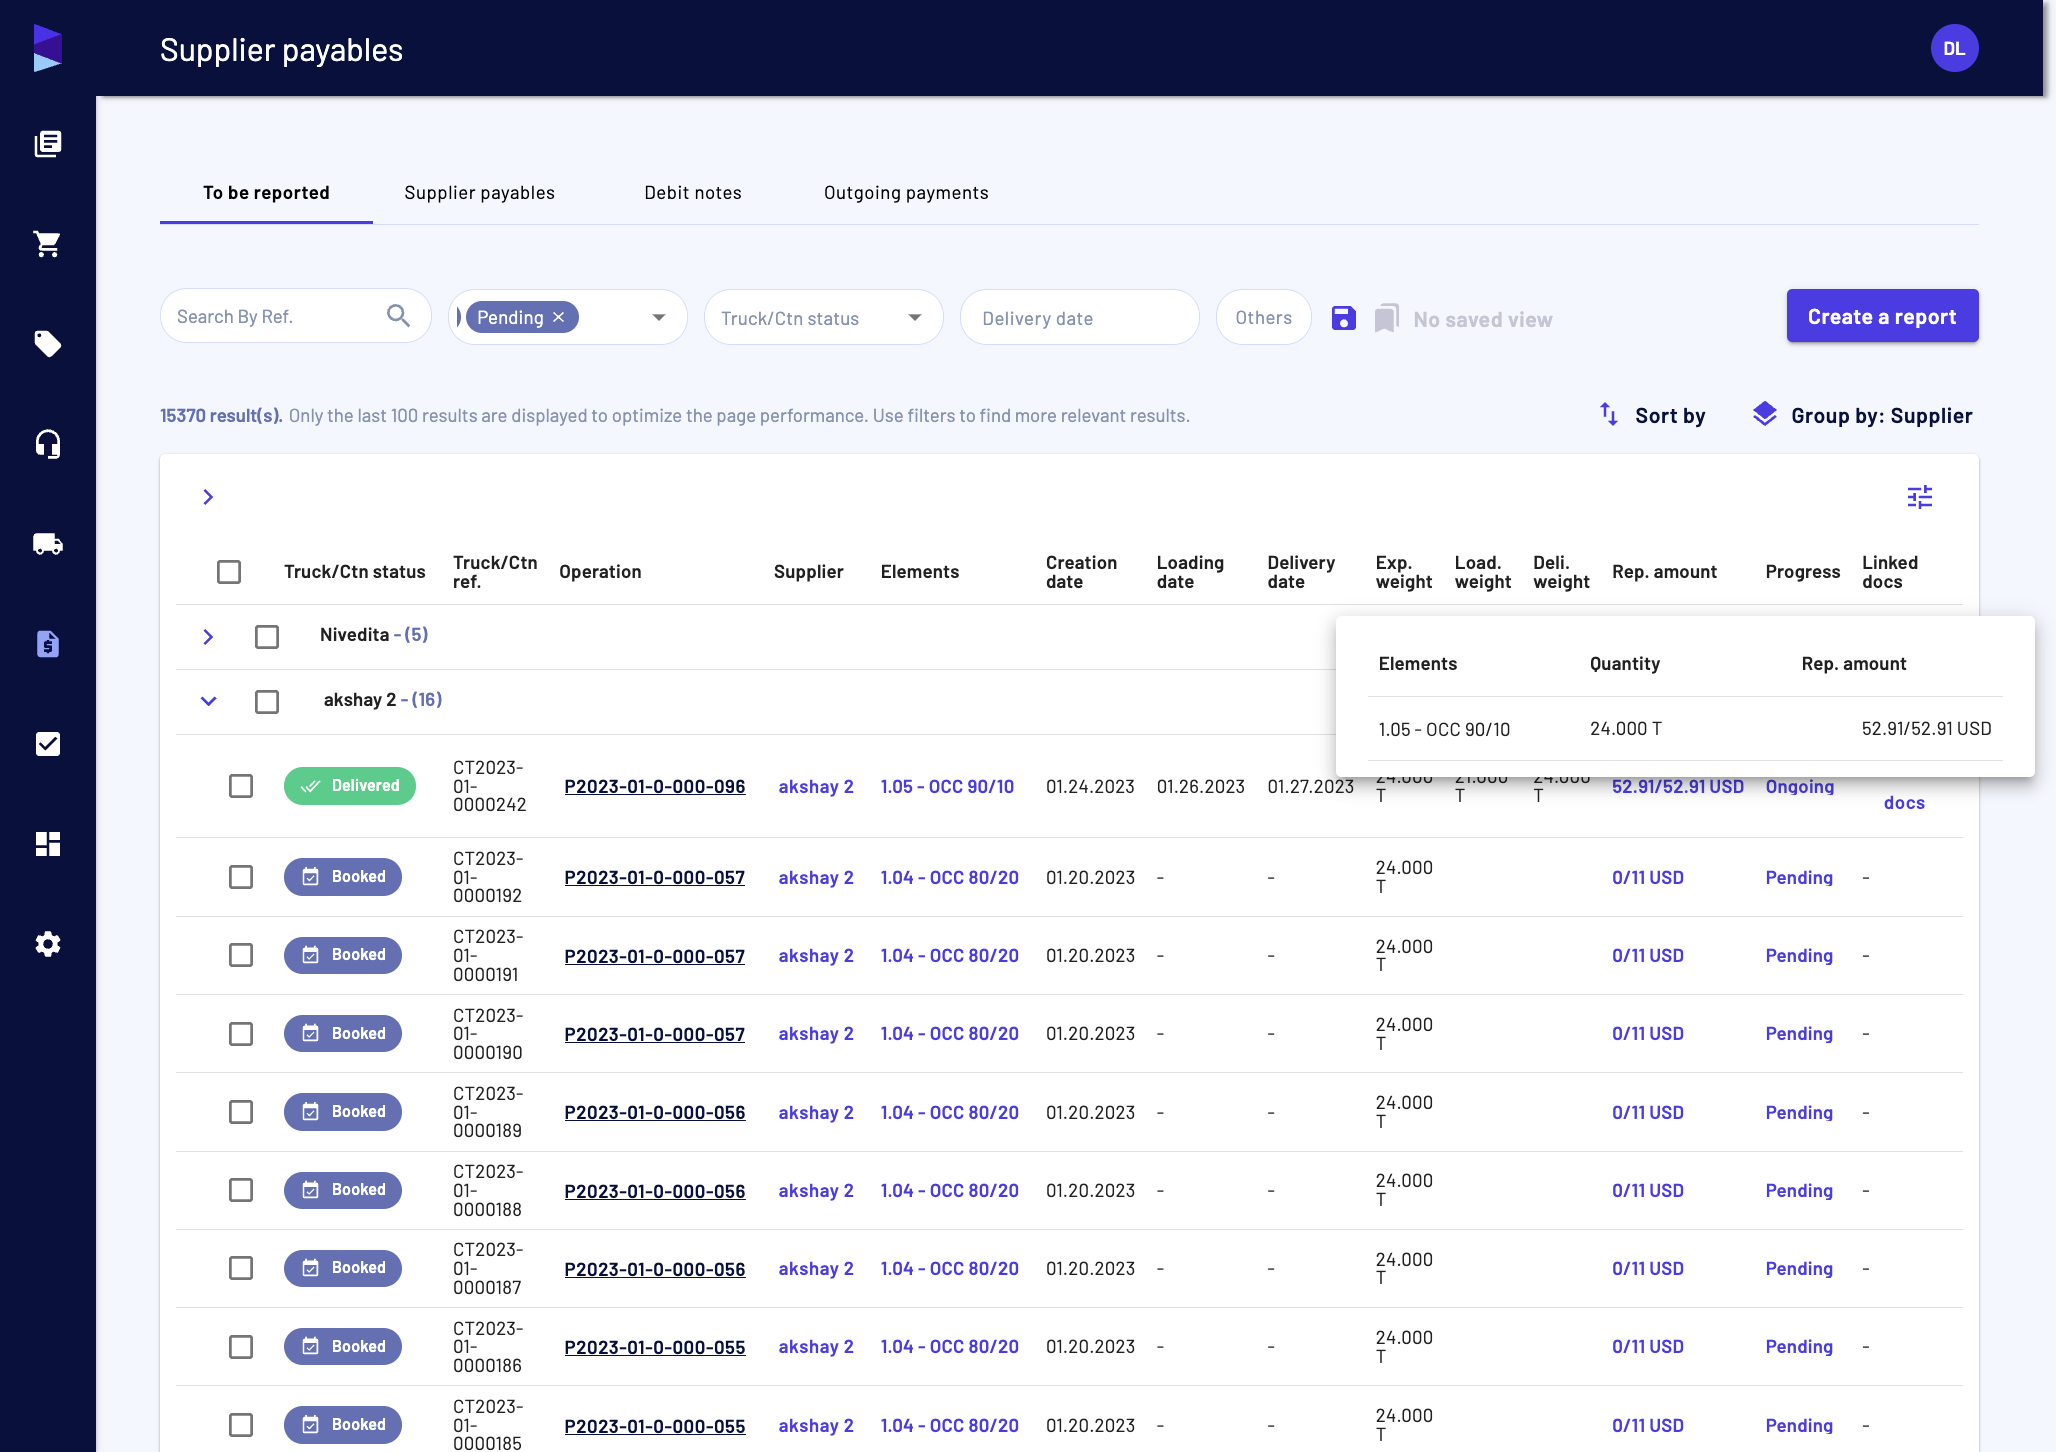Select the row CT2023-01-0000192 checkbox
The width and height of the screenshot is (2056, 1452).
point(241,877)
